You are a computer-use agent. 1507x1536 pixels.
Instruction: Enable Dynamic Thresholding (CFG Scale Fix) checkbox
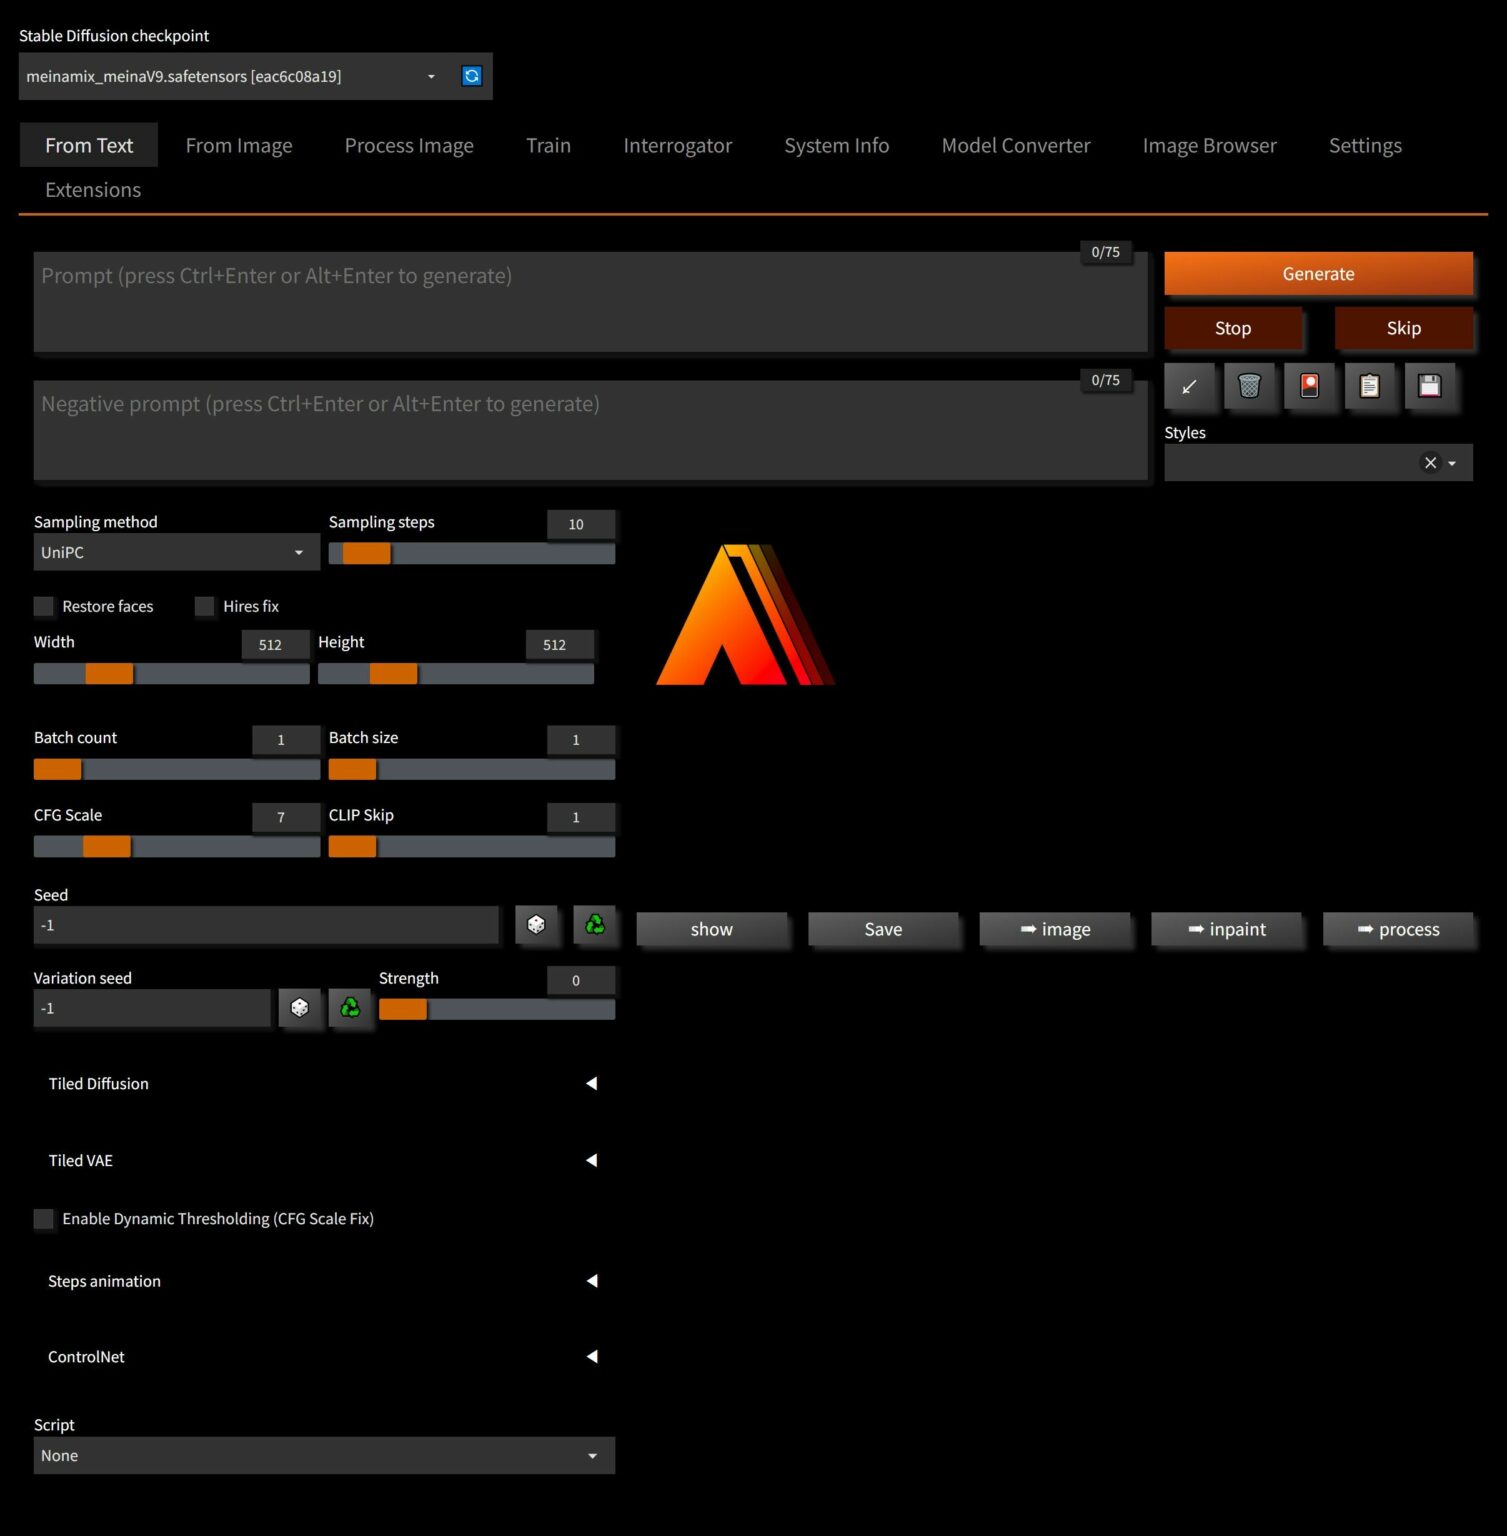pos(44,1219)
